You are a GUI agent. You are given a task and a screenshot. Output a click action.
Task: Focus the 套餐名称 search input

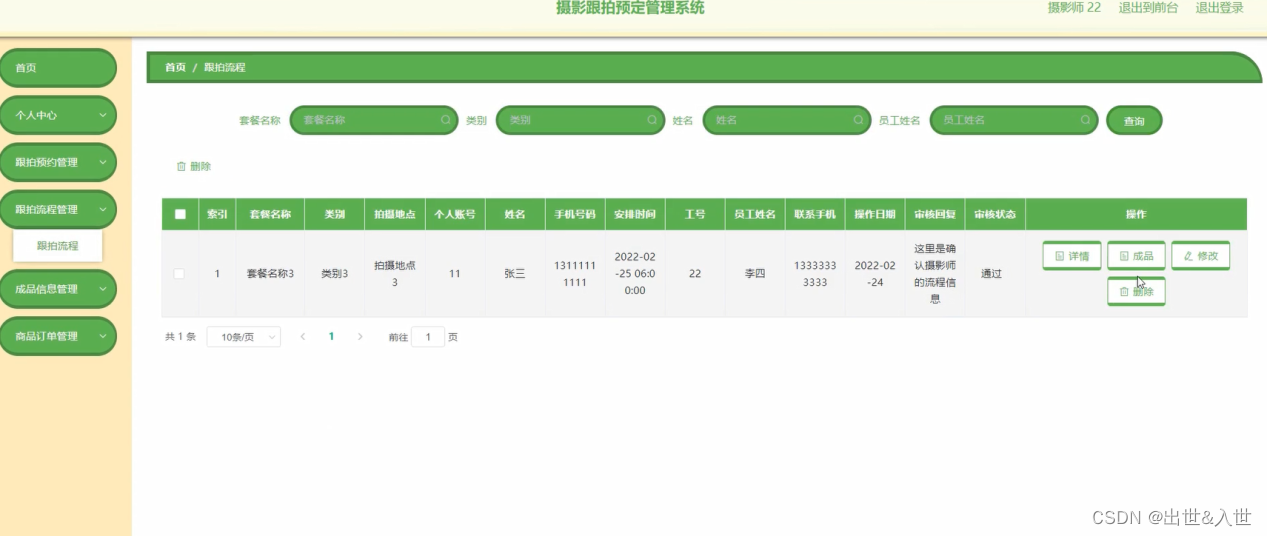(x=373, y=120)
